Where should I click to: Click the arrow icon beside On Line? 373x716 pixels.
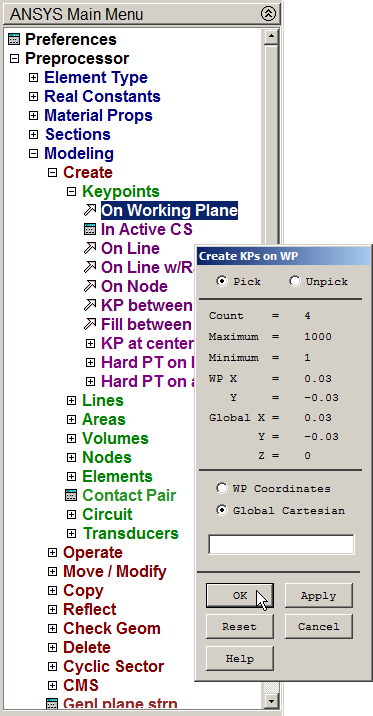tap(90, 248)
